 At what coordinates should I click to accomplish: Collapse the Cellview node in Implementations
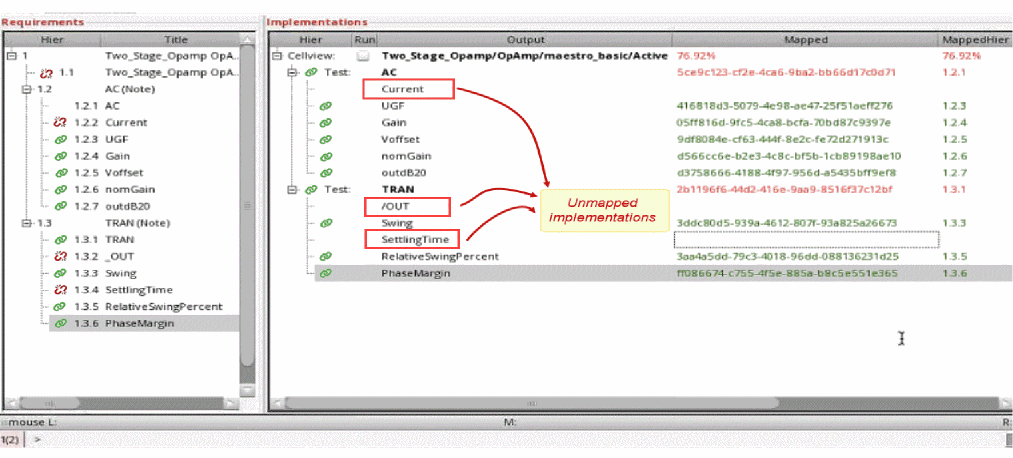(277, 56)
